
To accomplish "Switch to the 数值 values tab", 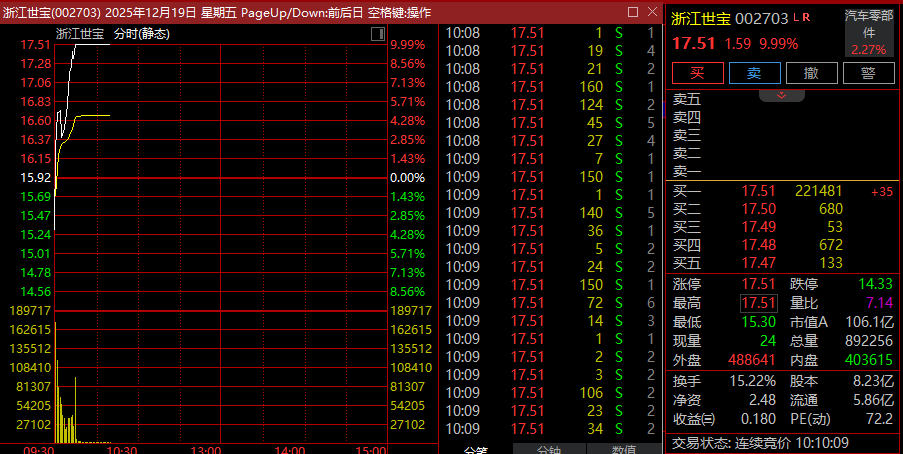I will click(624, 448).
